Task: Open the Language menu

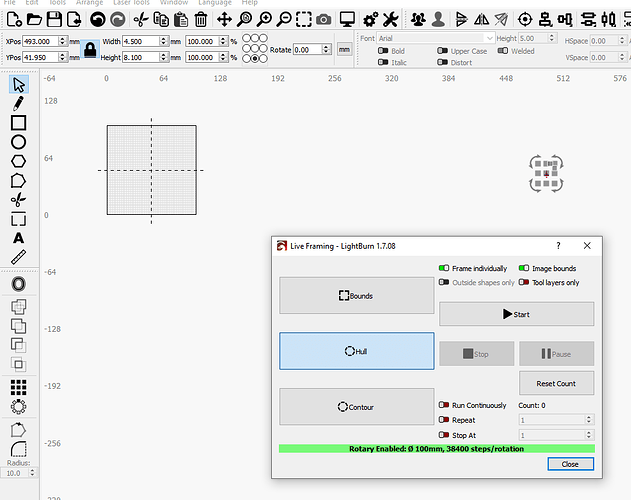Action: (x=215, y=3)
